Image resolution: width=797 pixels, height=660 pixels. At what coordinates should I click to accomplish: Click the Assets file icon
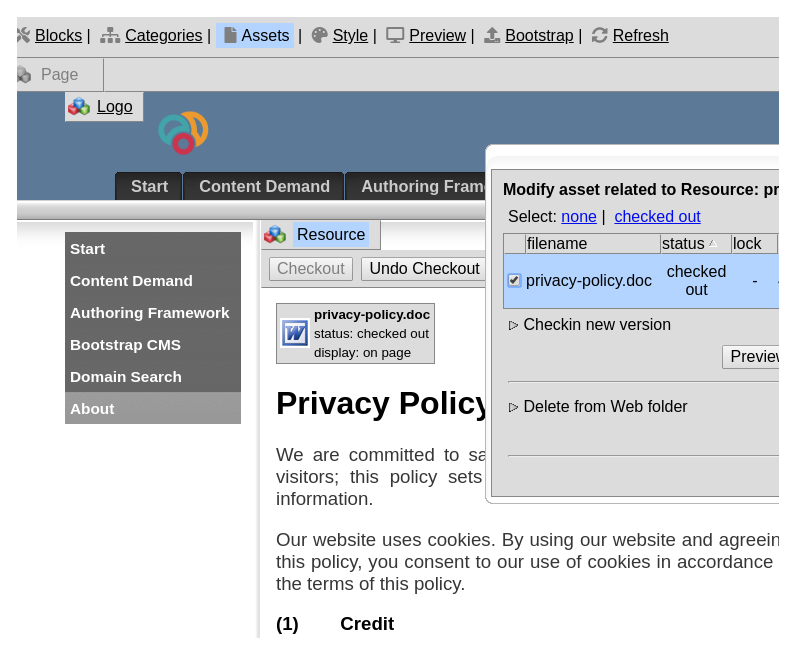click(230, 35)
